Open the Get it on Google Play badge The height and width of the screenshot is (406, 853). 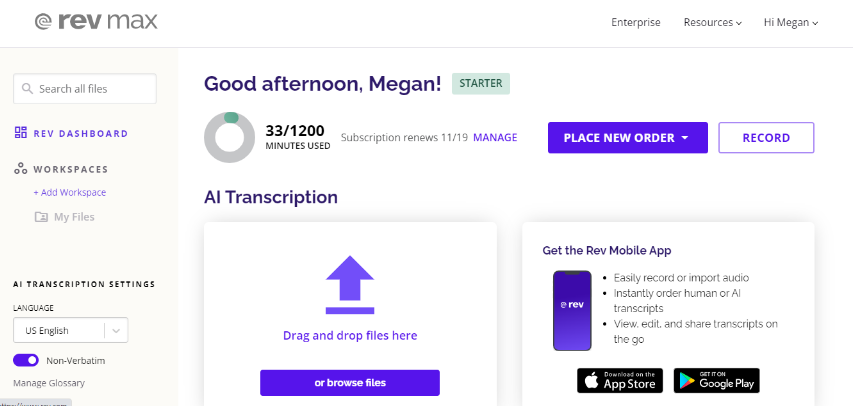coord(716,380)
